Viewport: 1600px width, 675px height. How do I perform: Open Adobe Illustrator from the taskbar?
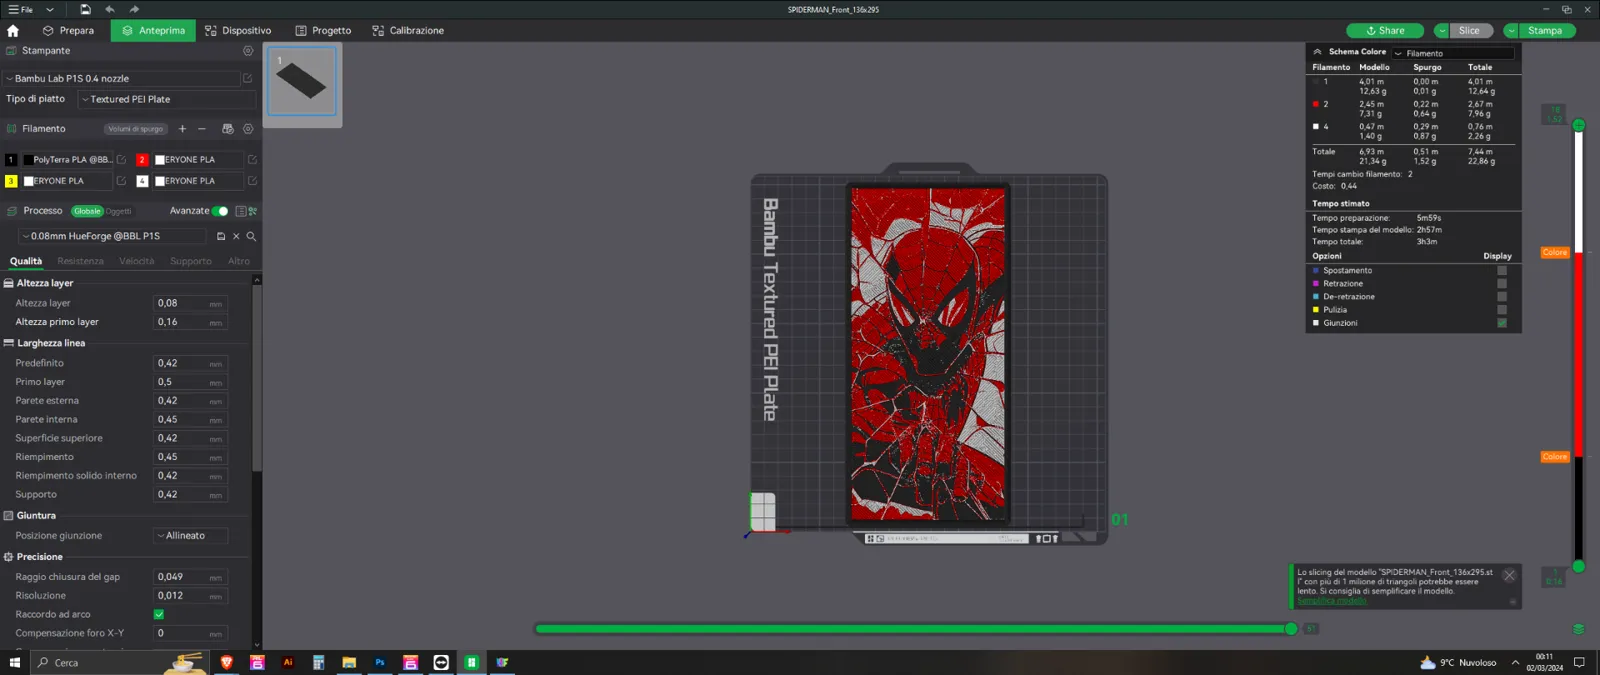[x=288, y=662]
